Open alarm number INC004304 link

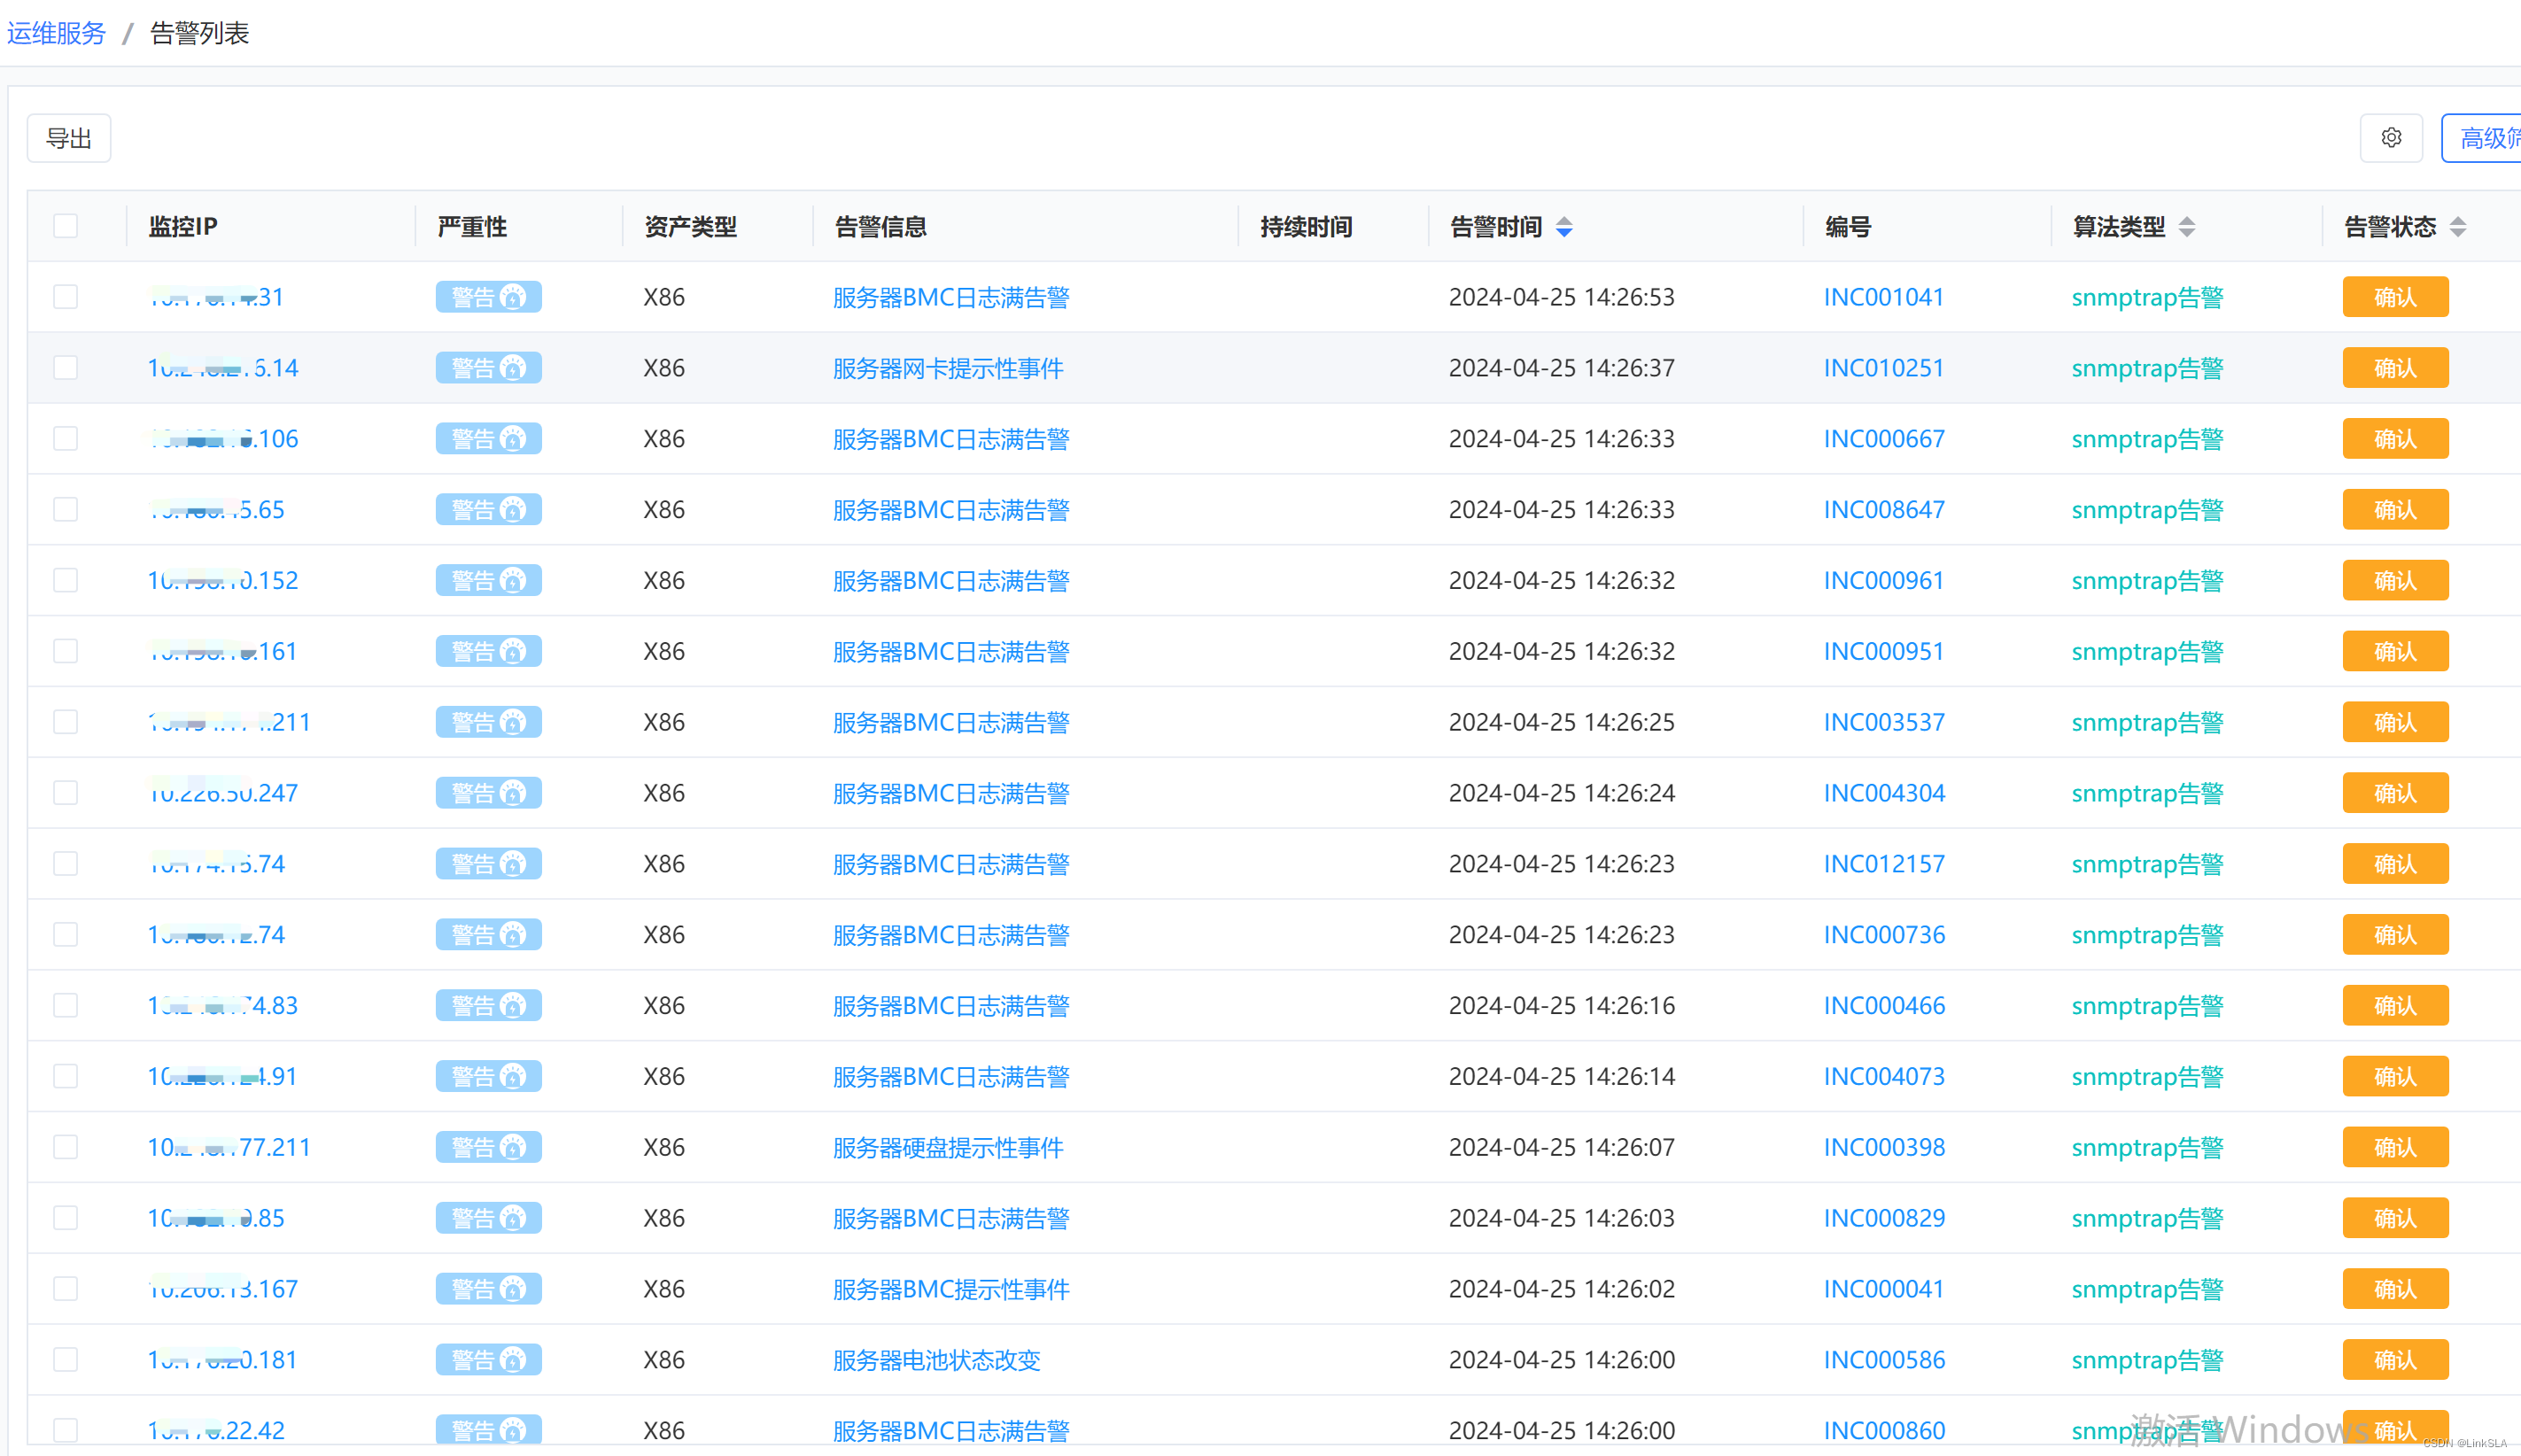pos(1884,793)
